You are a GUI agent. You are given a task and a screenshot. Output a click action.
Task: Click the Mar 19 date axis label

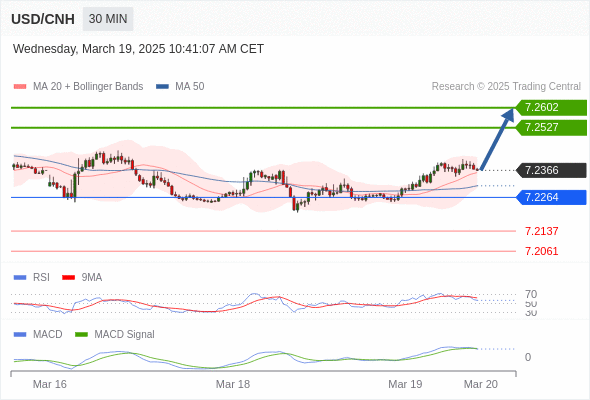click(405, 384)
